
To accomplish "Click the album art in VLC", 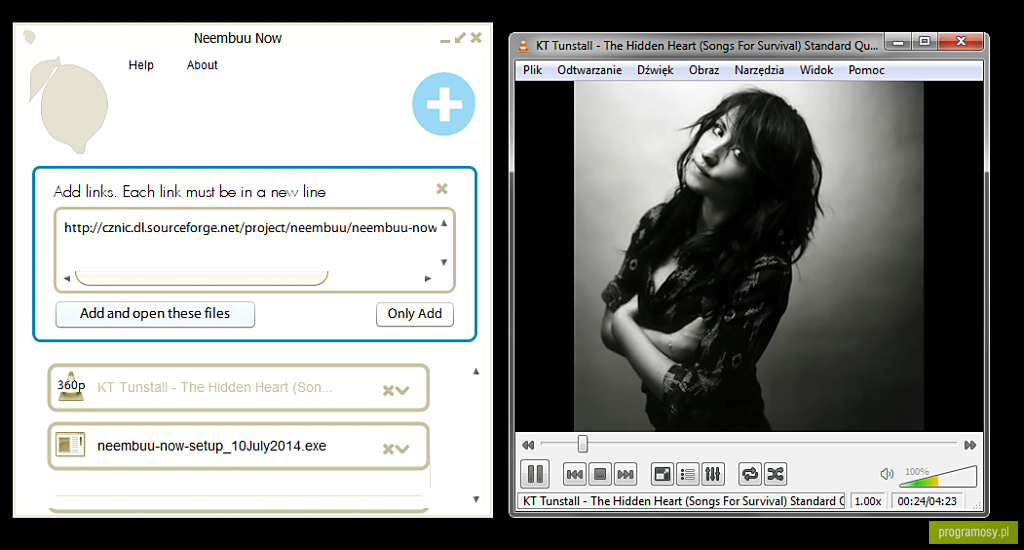I will point(748,256).
